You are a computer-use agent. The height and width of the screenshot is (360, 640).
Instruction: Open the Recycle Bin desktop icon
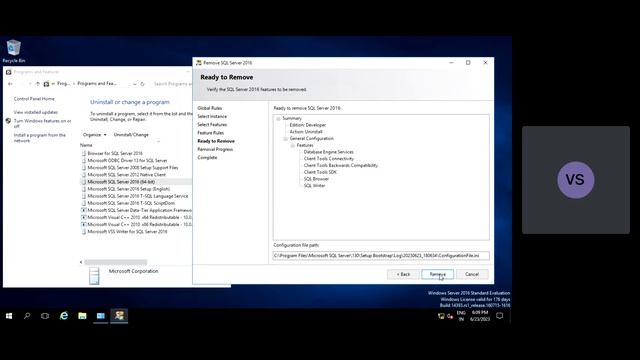(x=13, y=51)
